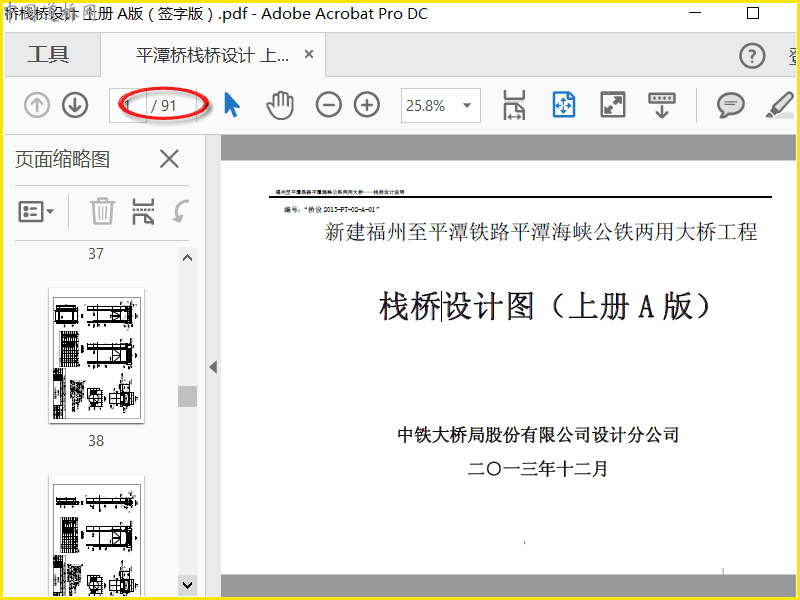Select the highlight text pen tool
This screenshot has width=800, height=600.
780,105
